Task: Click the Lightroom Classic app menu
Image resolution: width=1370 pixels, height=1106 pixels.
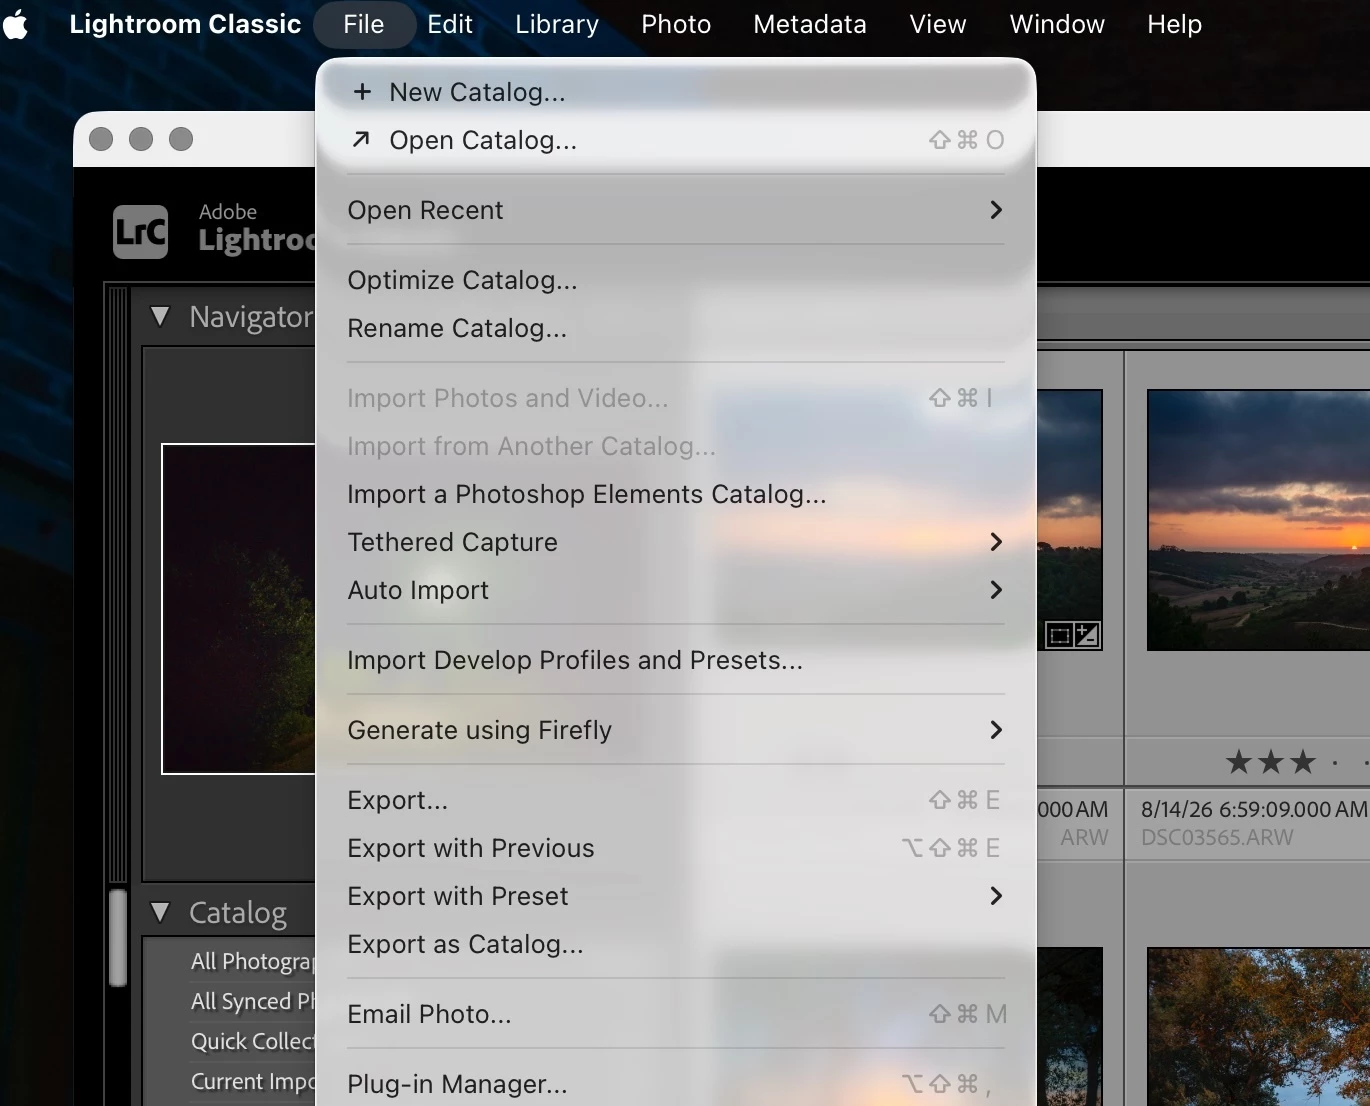Action: pyautogui.click(x=185, y=24)
